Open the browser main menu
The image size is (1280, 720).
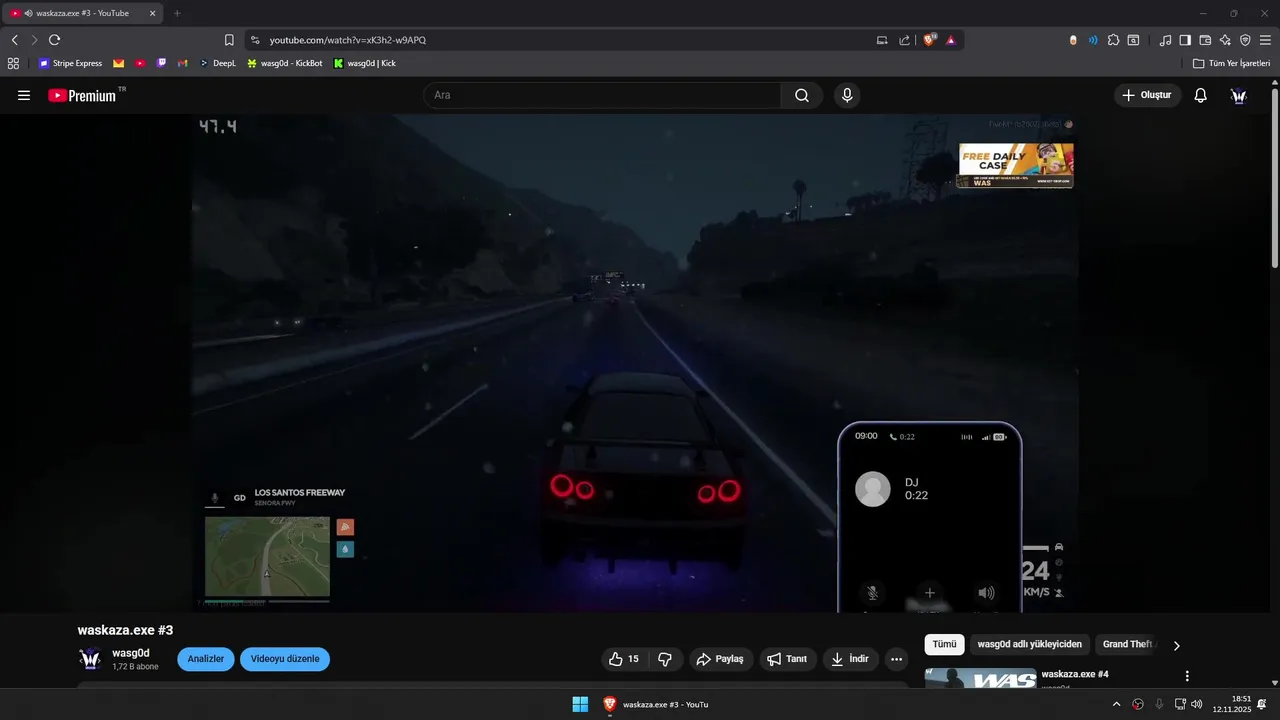(x=1265, y=40)
